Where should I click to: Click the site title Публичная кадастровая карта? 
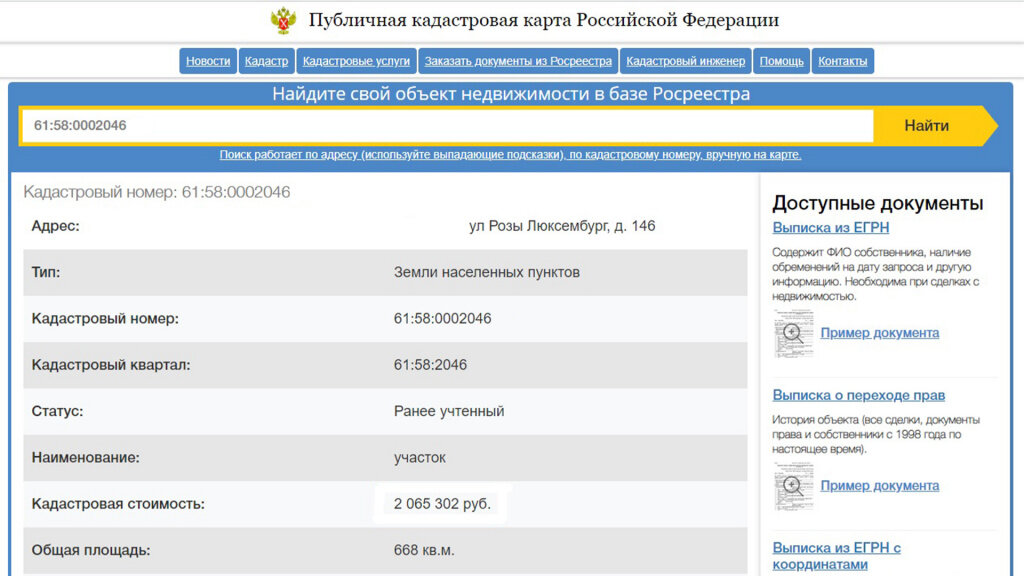point(543,20)
